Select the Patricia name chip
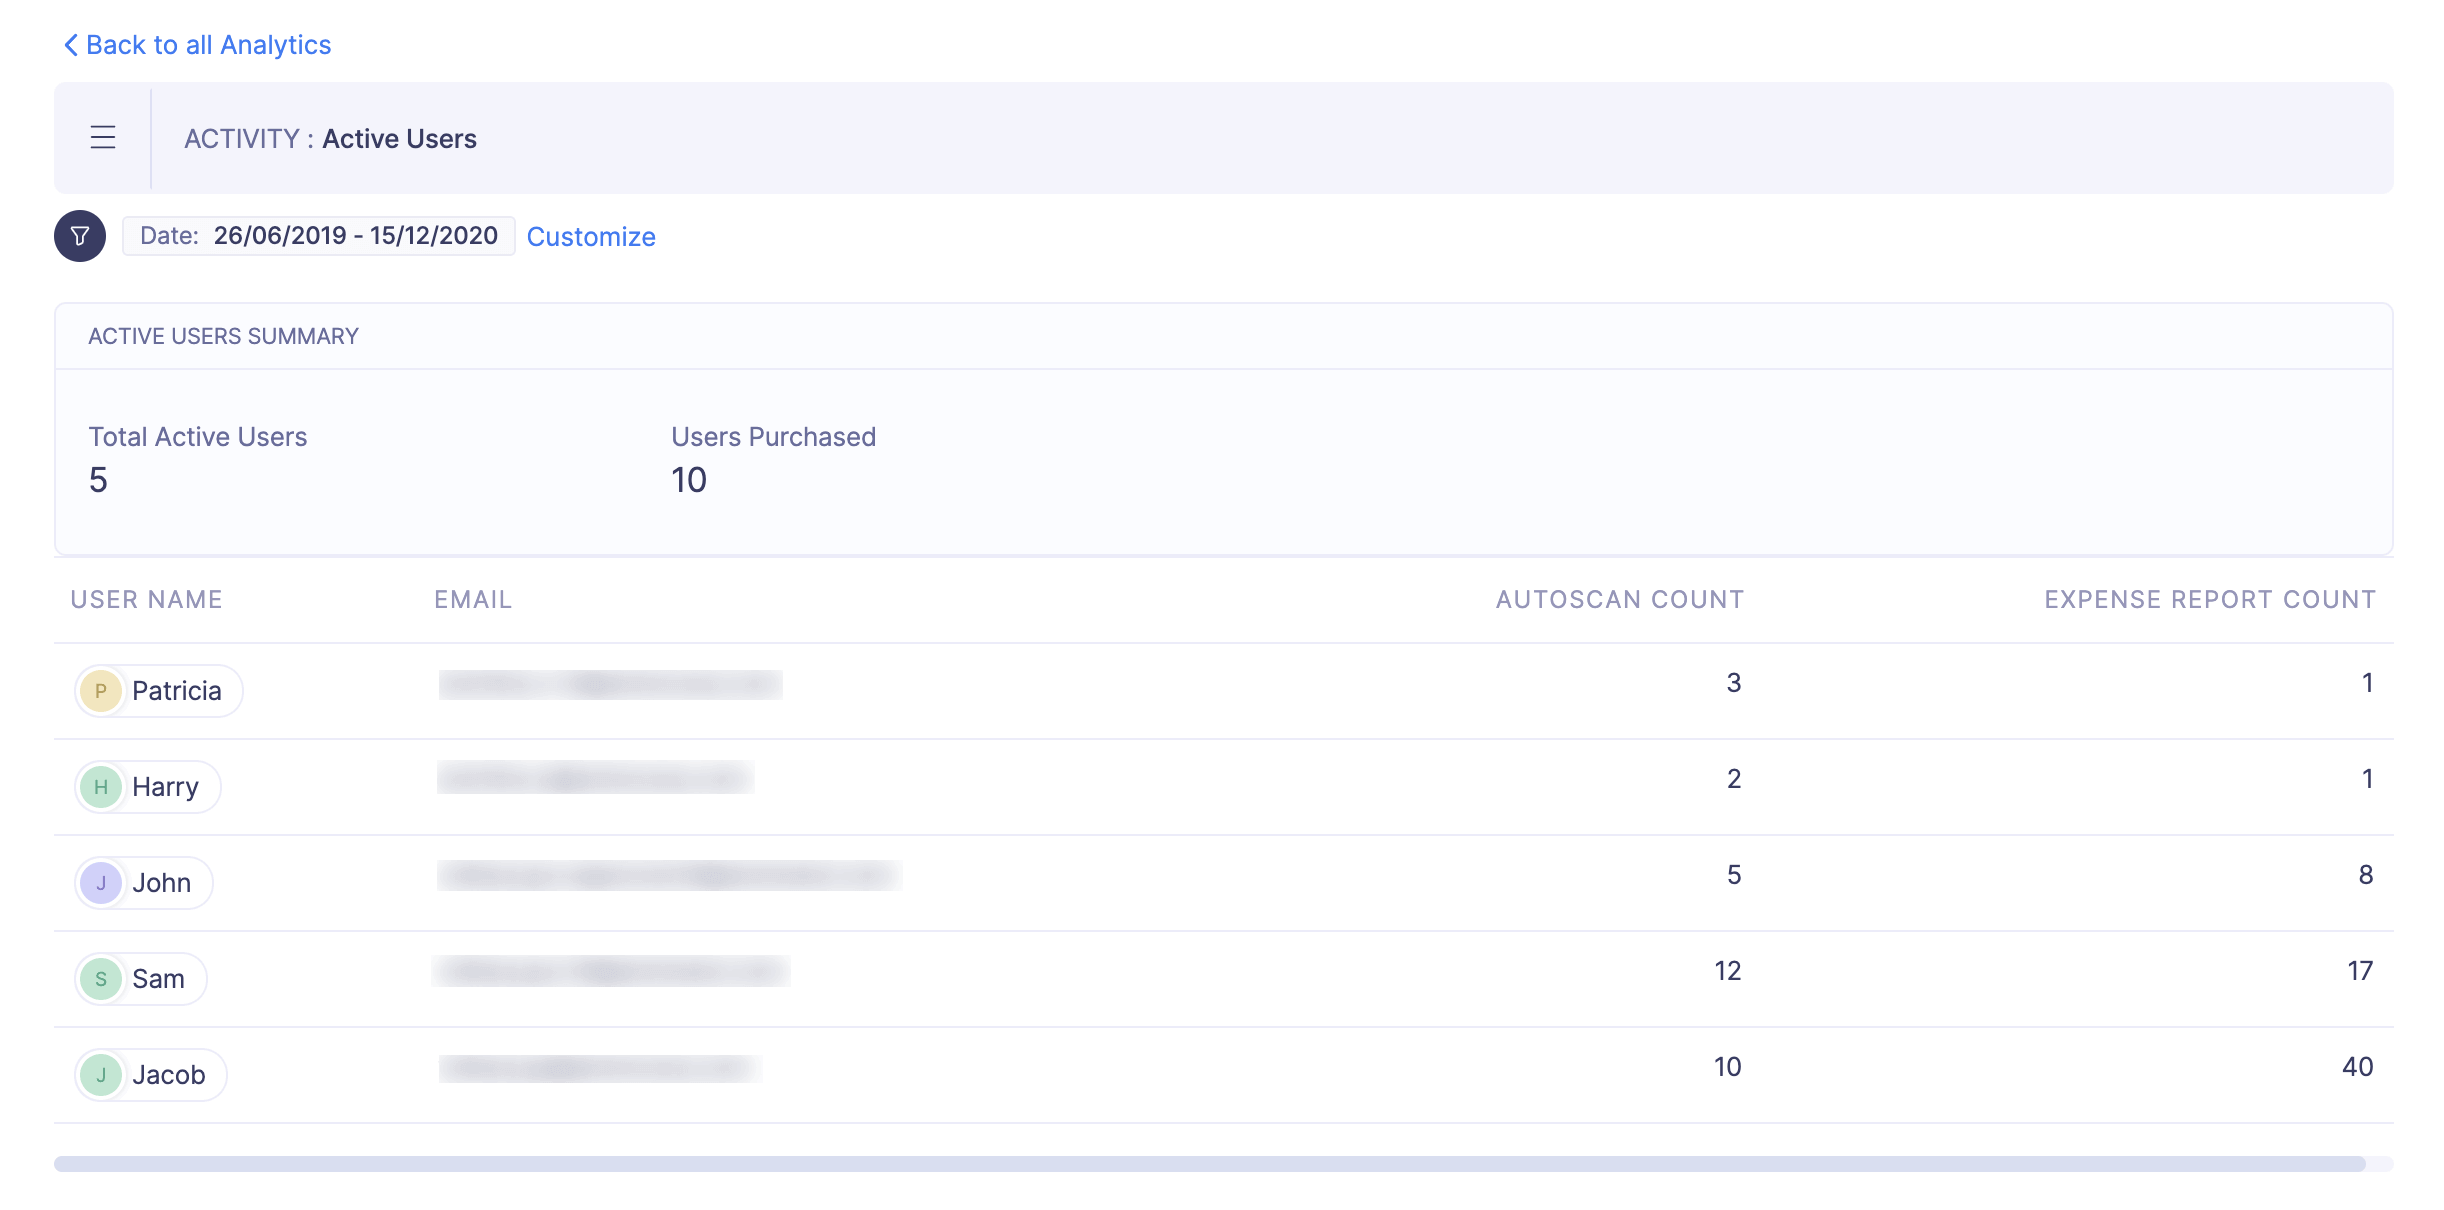Screen dimensions: 2444x1210 [176, 691]
